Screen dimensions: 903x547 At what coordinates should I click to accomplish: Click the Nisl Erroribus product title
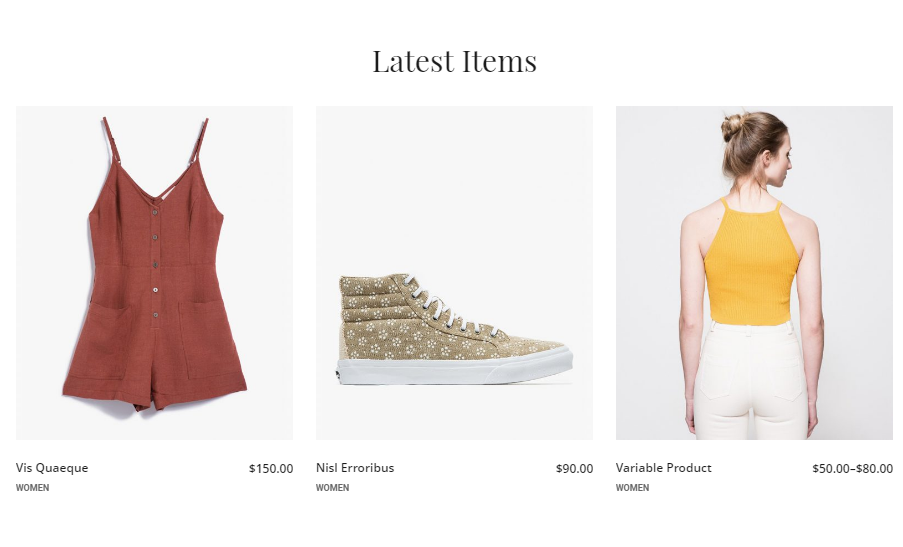tap(355, 468)
